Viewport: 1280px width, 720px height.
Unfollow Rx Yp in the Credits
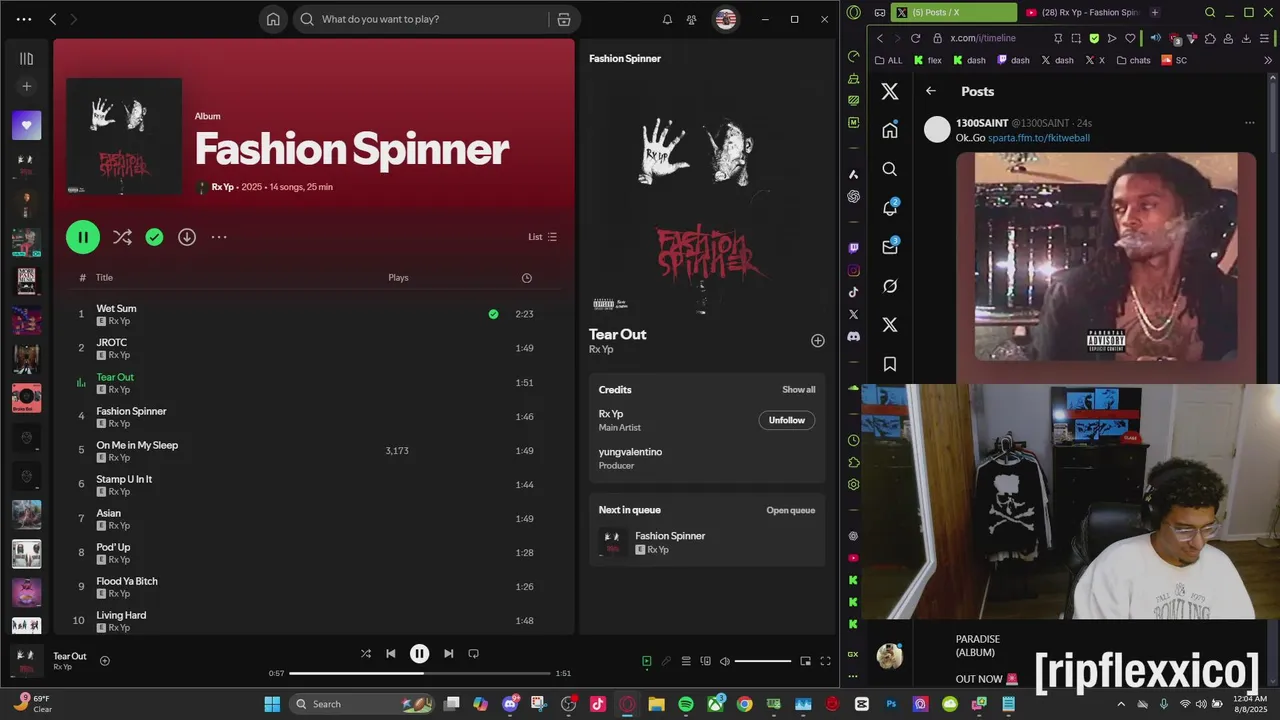click(787, 420)
